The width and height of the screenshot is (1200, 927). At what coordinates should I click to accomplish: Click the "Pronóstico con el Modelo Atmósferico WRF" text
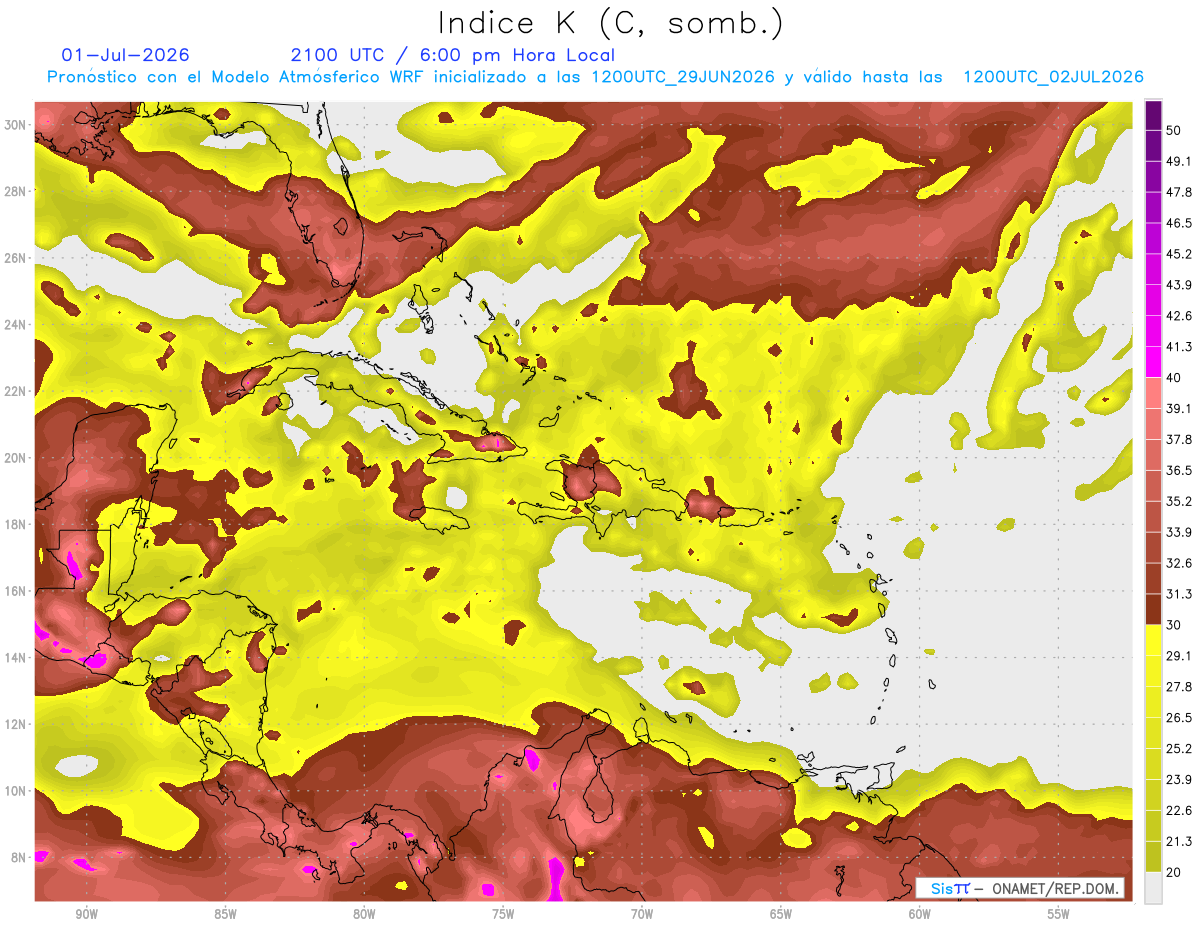[238, 77]
